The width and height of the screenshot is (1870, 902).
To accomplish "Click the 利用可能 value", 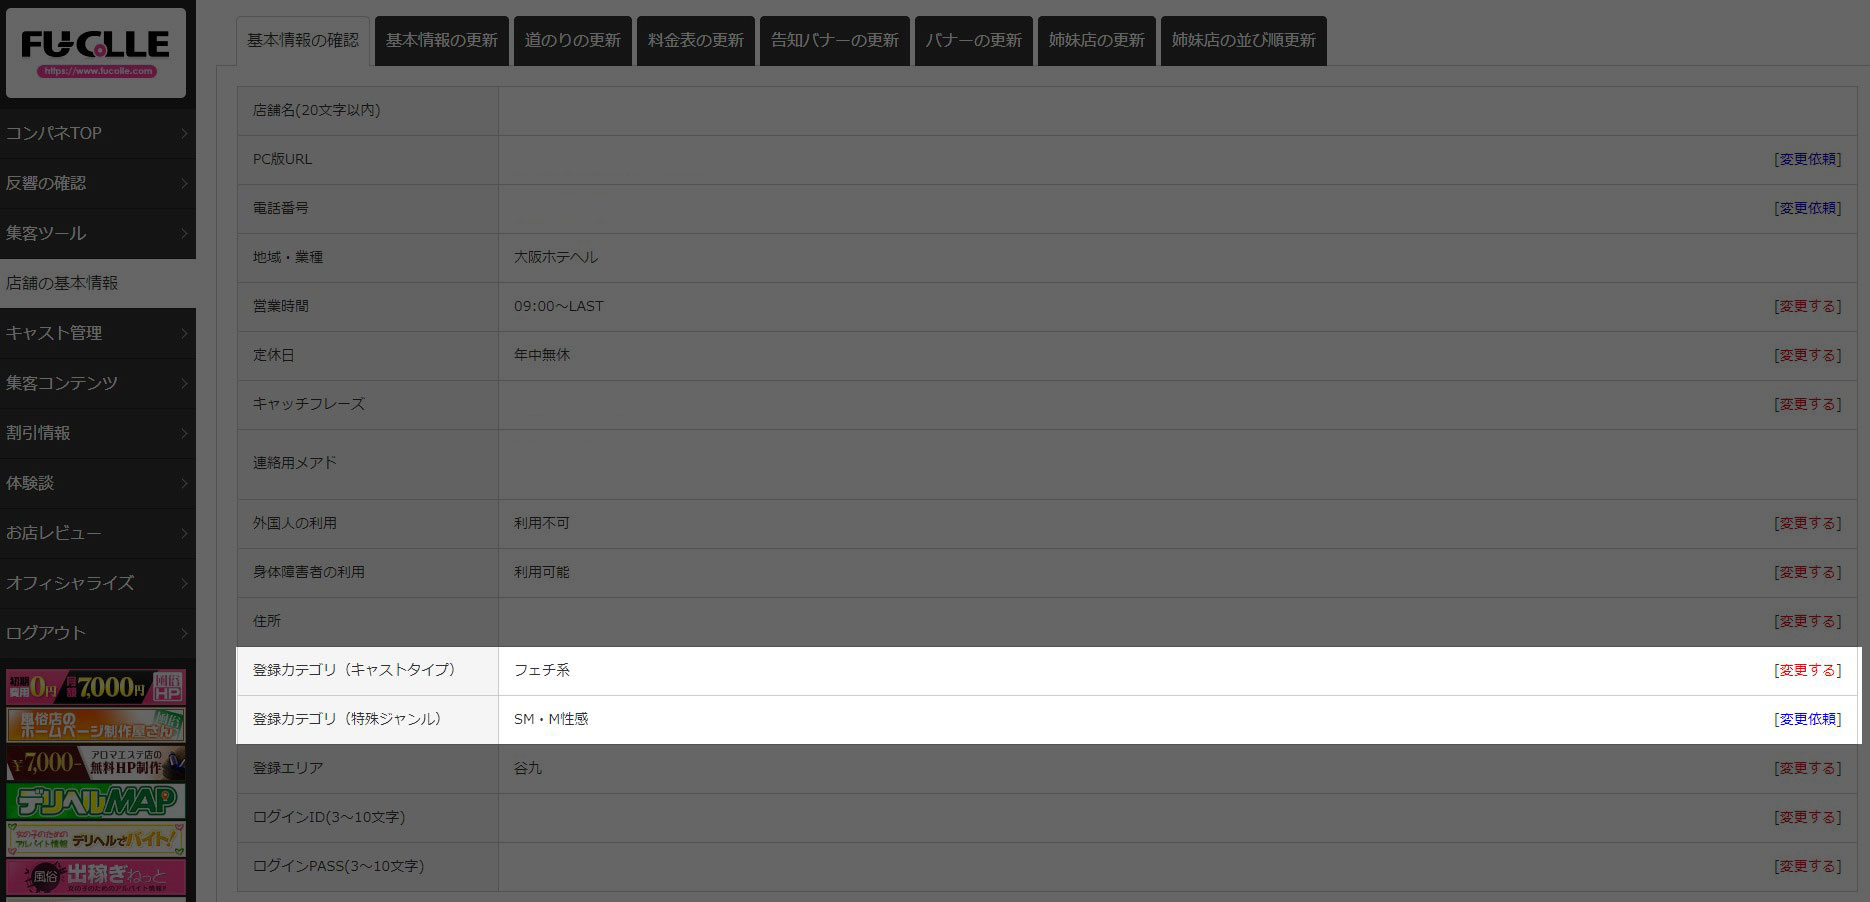I will point(542,572).
